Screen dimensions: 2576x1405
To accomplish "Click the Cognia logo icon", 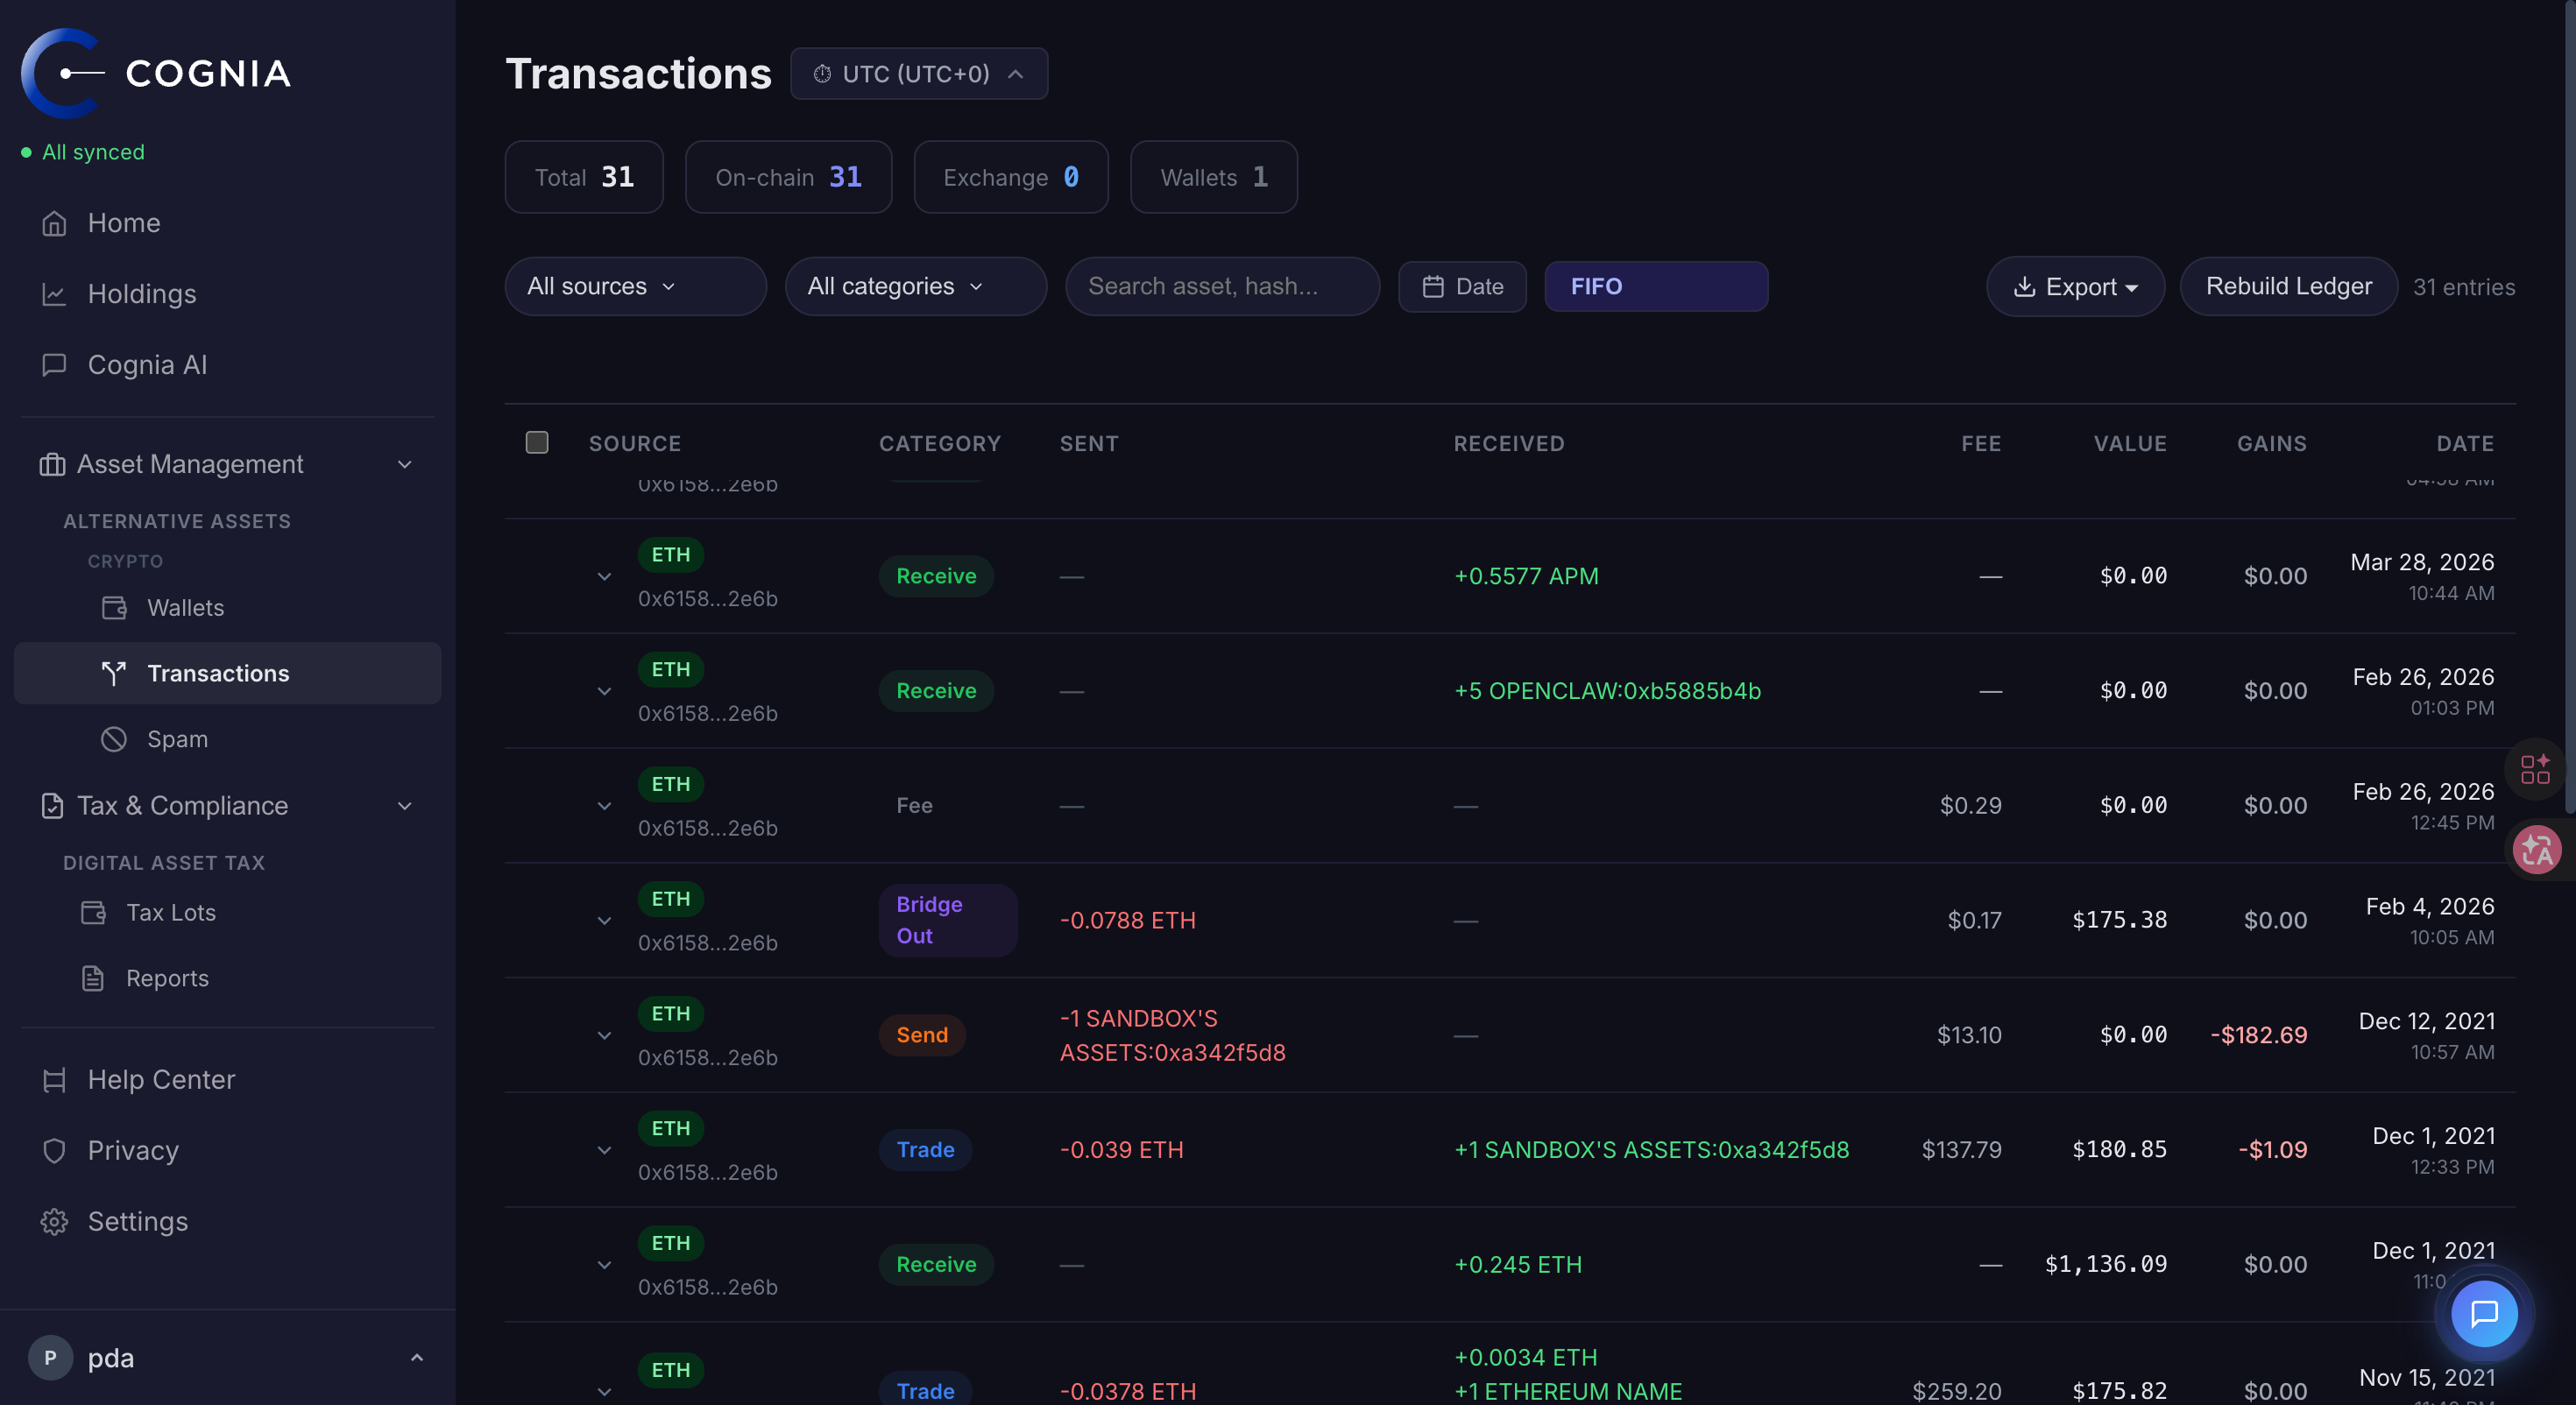I will point(63,73).
